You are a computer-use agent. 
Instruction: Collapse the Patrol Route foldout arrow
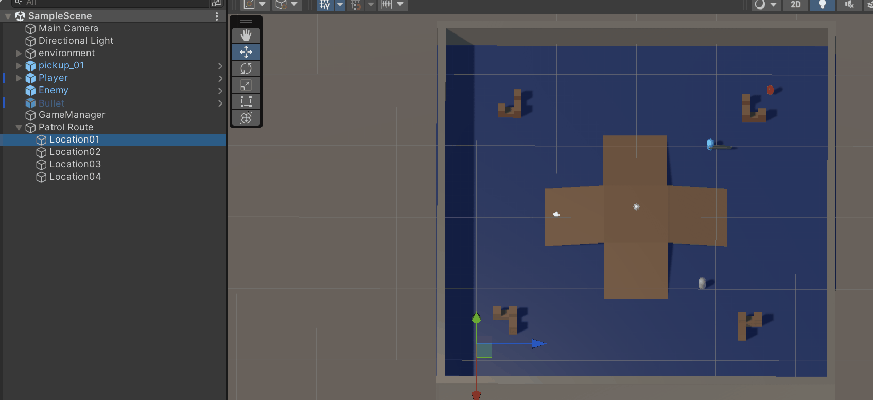click(x=19, y=128)
